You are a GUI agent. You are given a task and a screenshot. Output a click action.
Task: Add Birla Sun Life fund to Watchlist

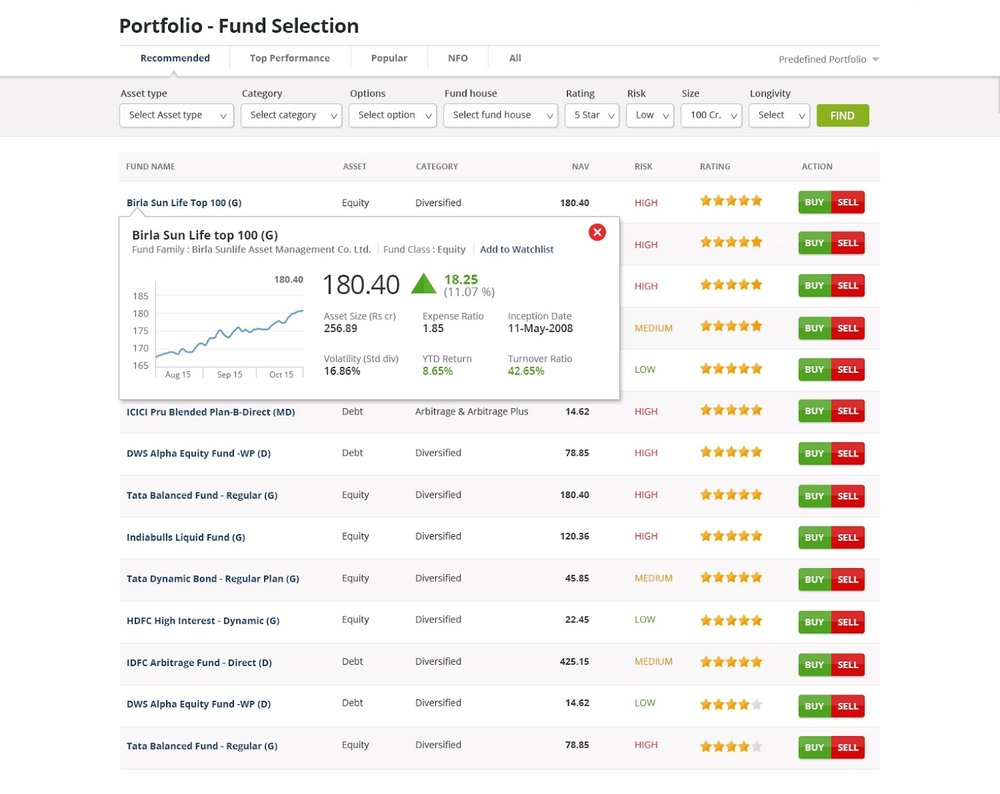[x=517, y=249]
